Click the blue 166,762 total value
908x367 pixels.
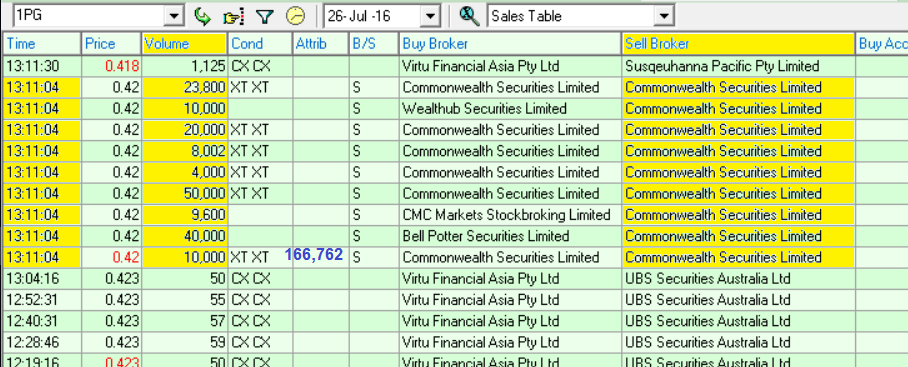(314, 255)
